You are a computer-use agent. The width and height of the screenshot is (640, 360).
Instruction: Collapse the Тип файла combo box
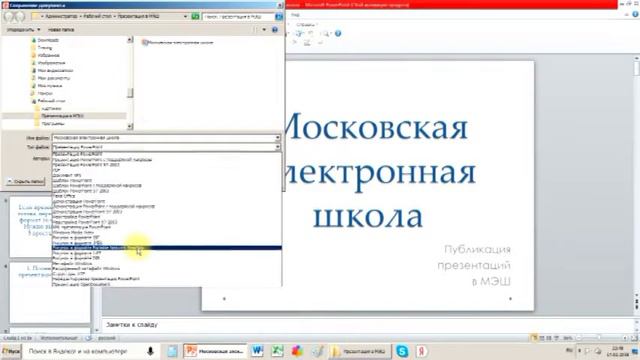click(x=278, y=147)
